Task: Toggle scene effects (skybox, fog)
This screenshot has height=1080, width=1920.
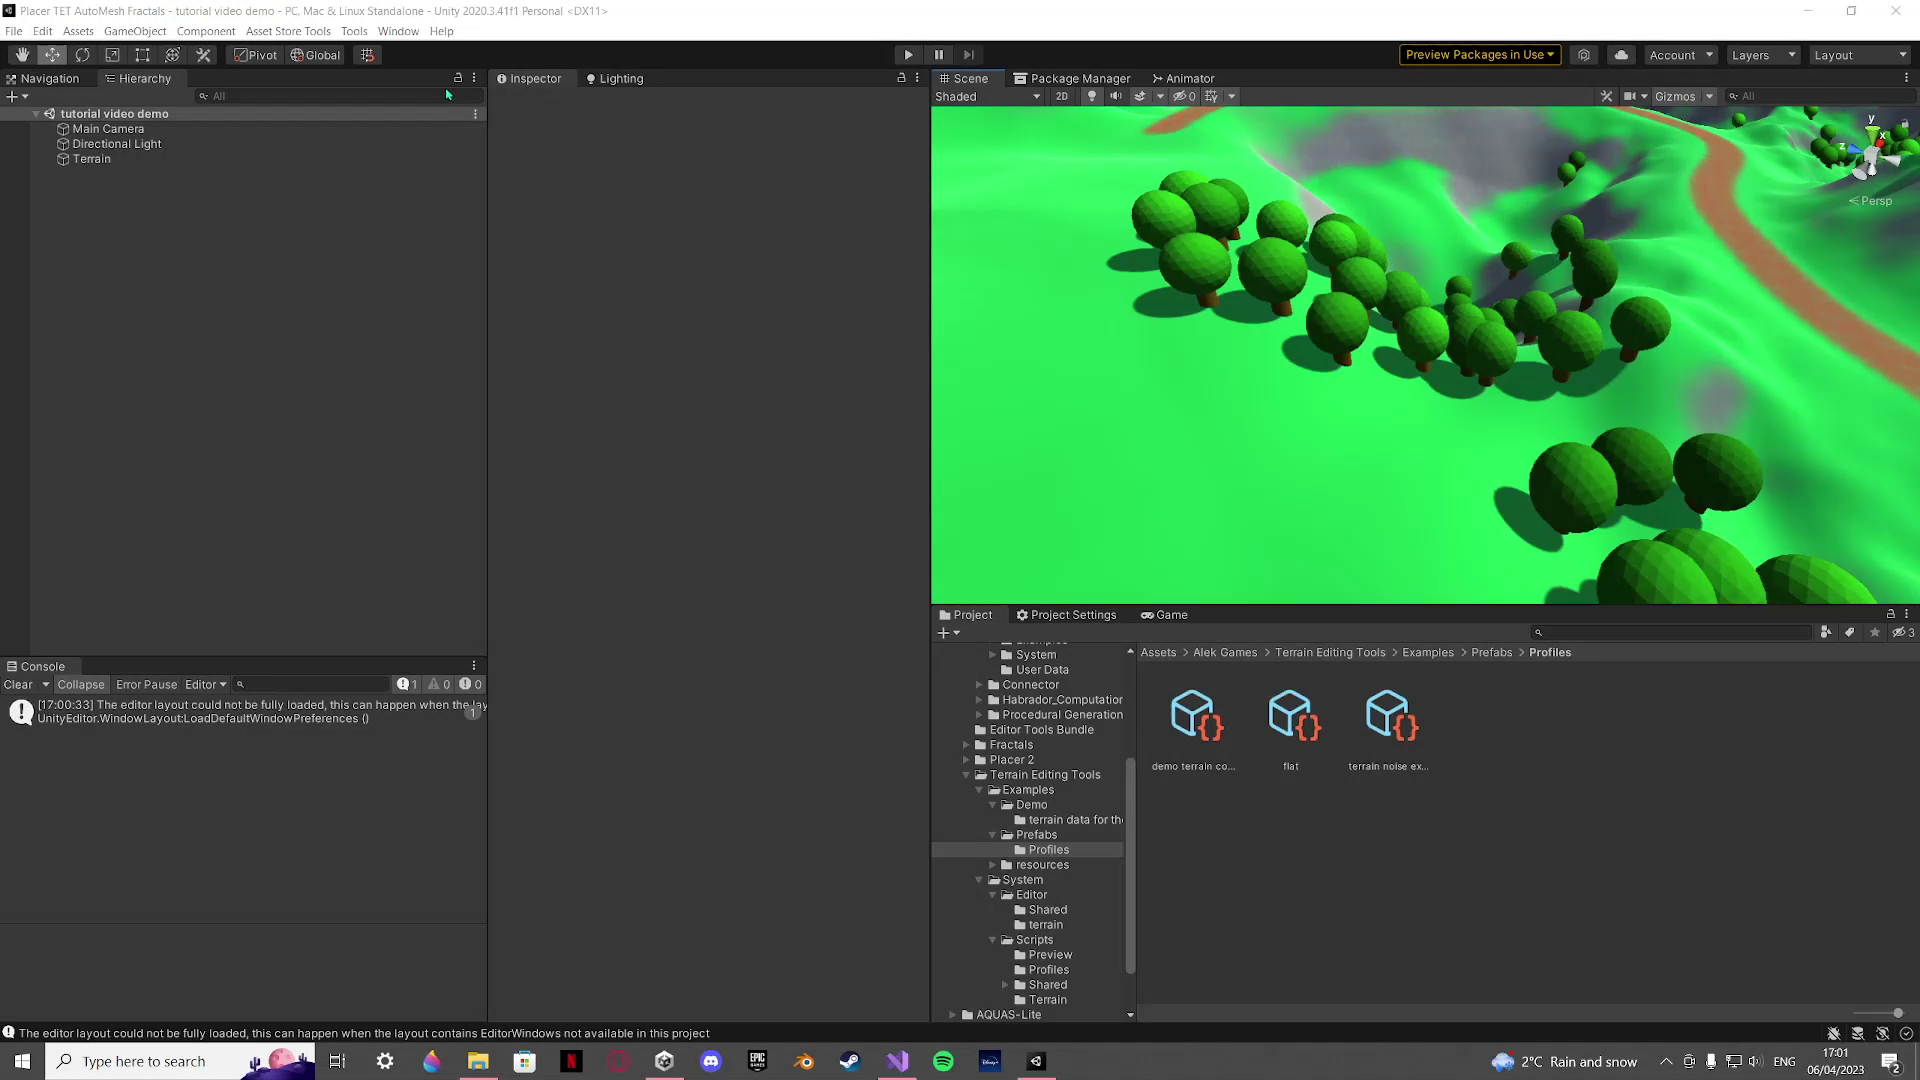Action: [x=1139, y=96]
